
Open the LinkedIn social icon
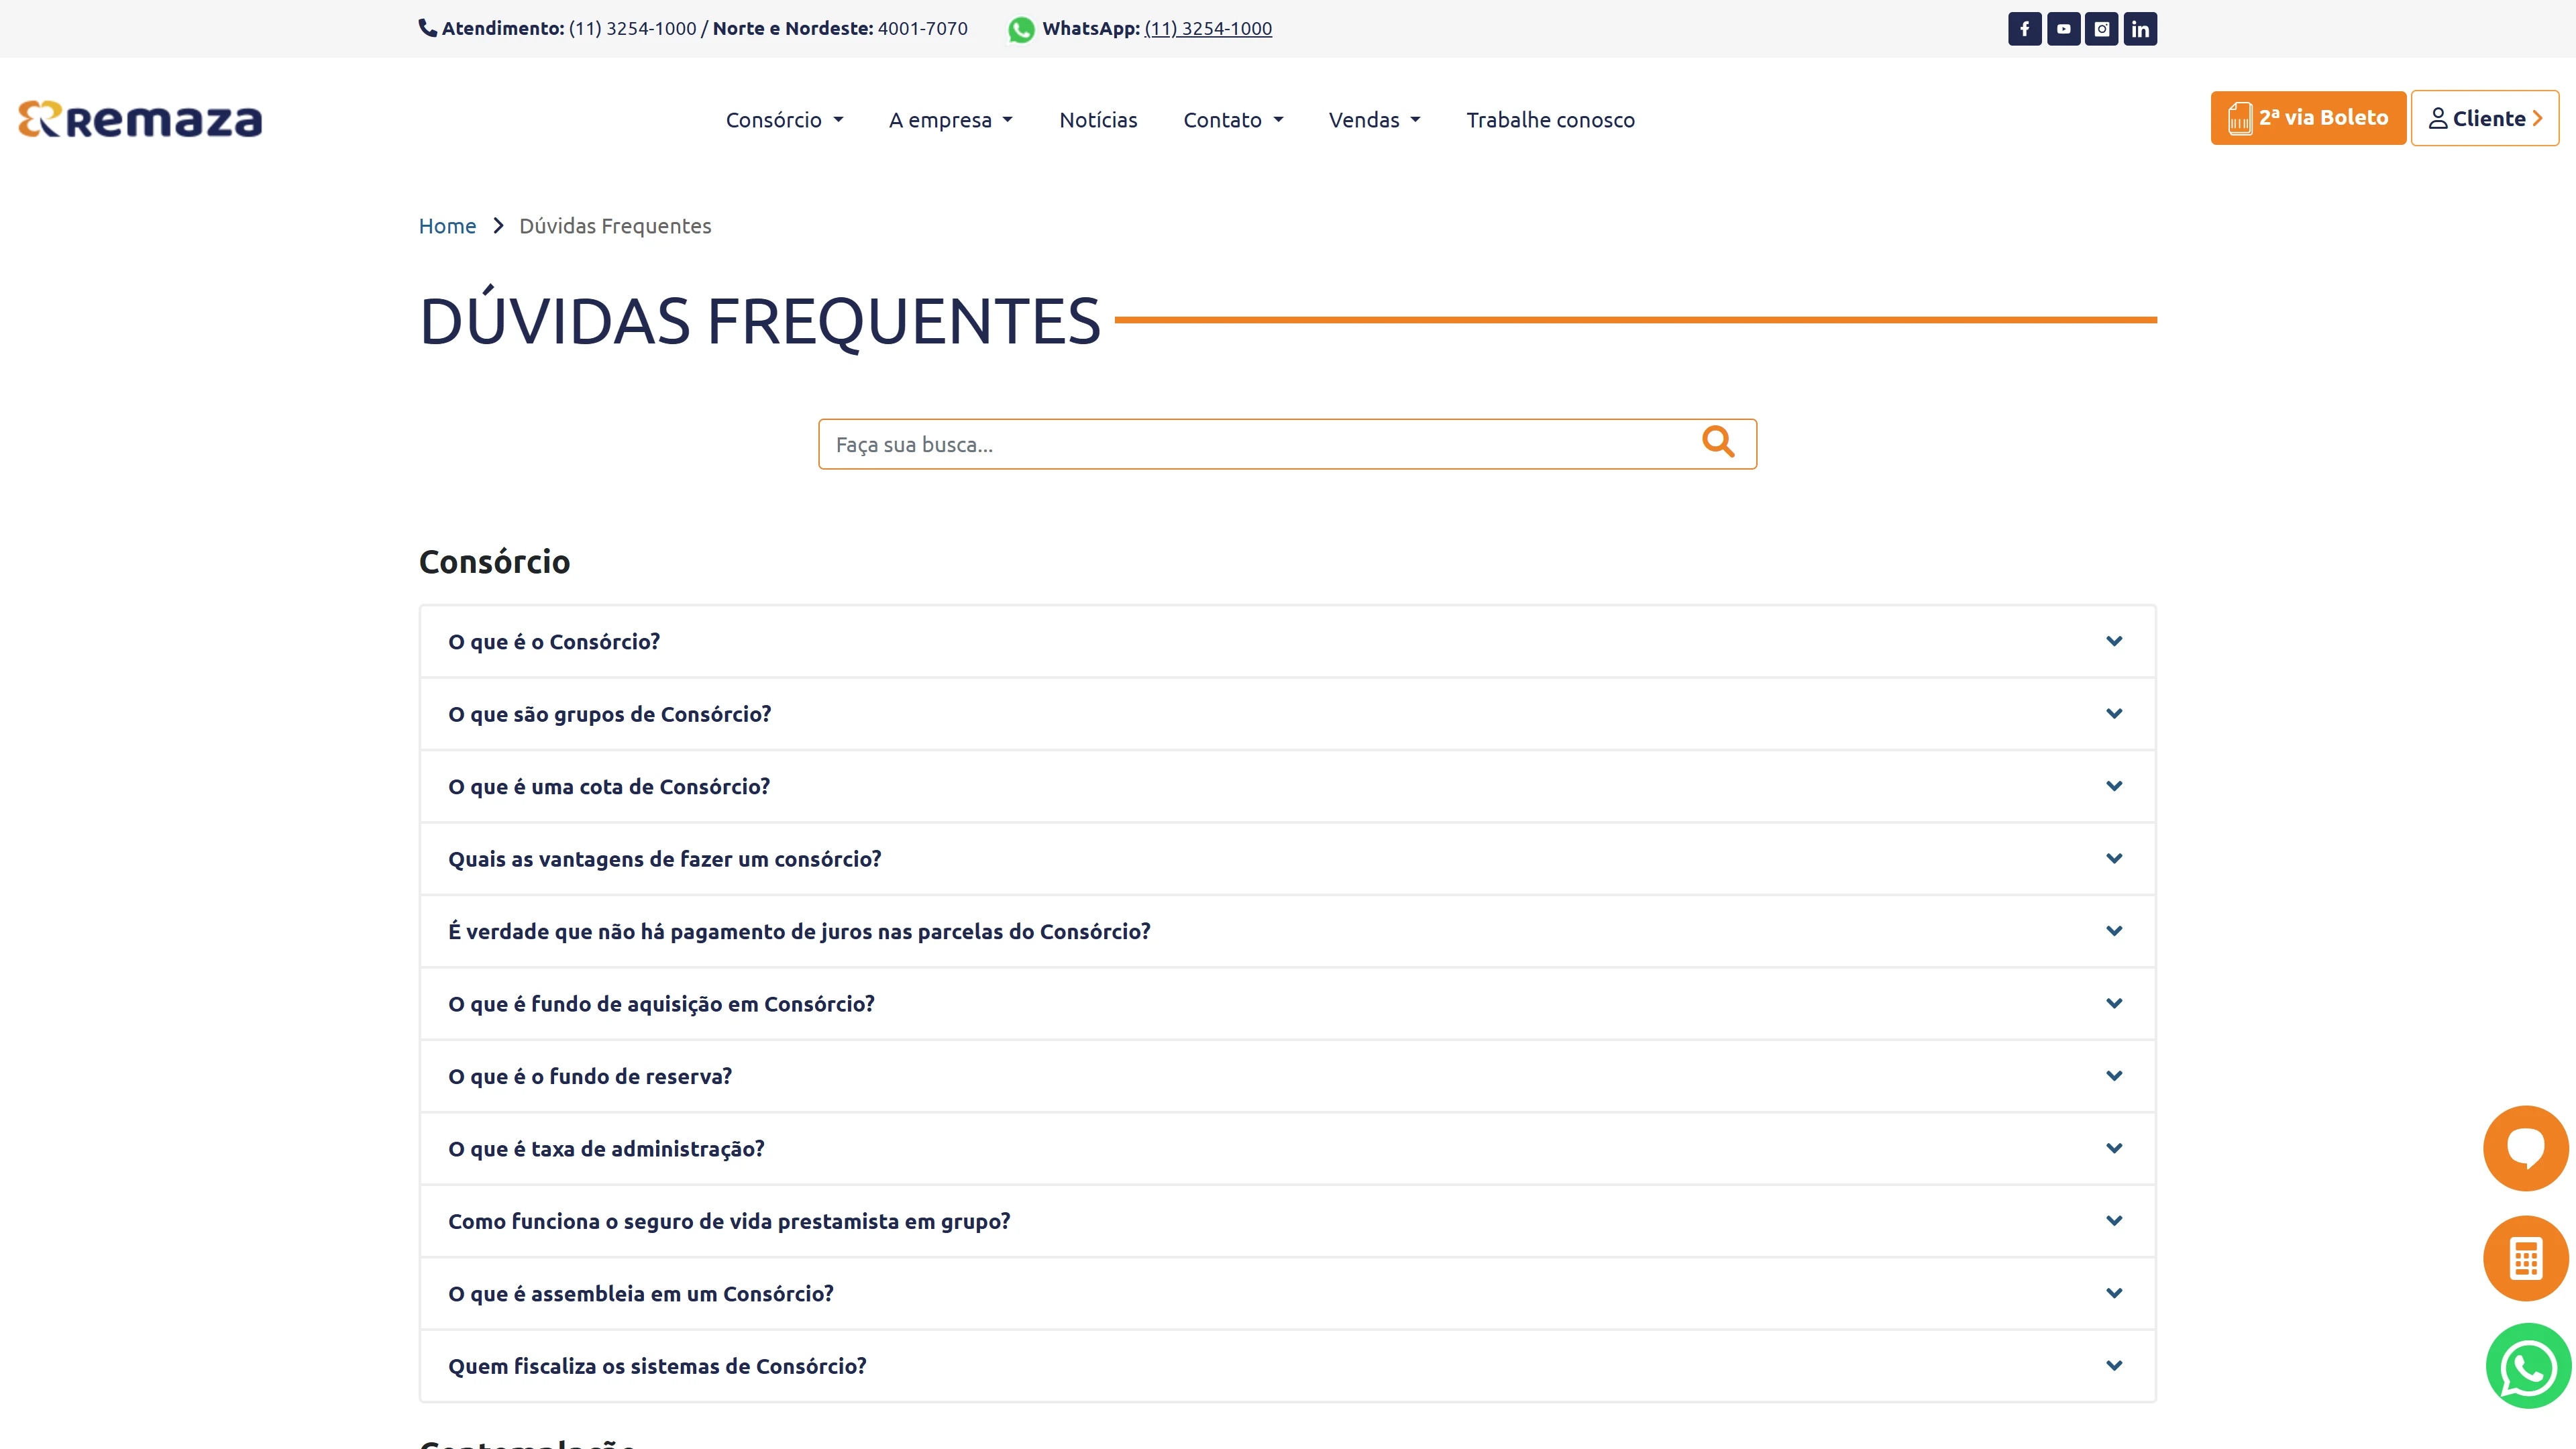[2140, 29]
